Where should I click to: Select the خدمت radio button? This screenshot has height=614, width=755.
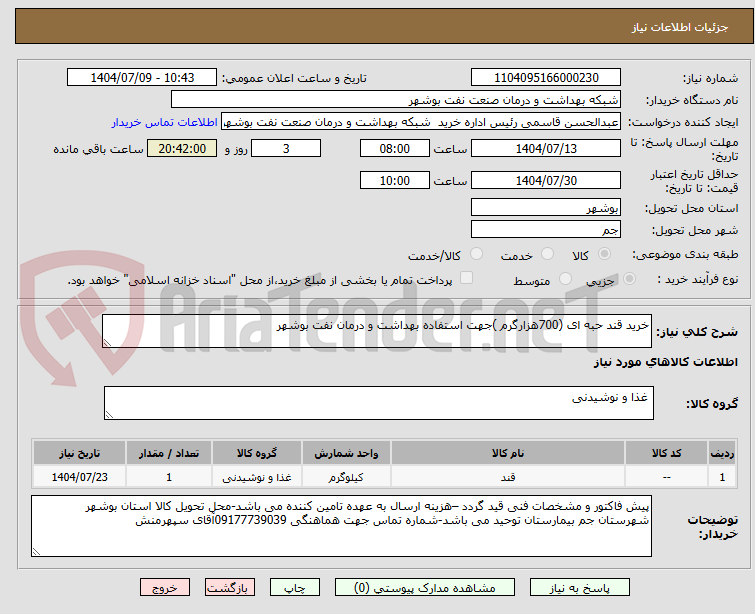(x=547, y=254)
